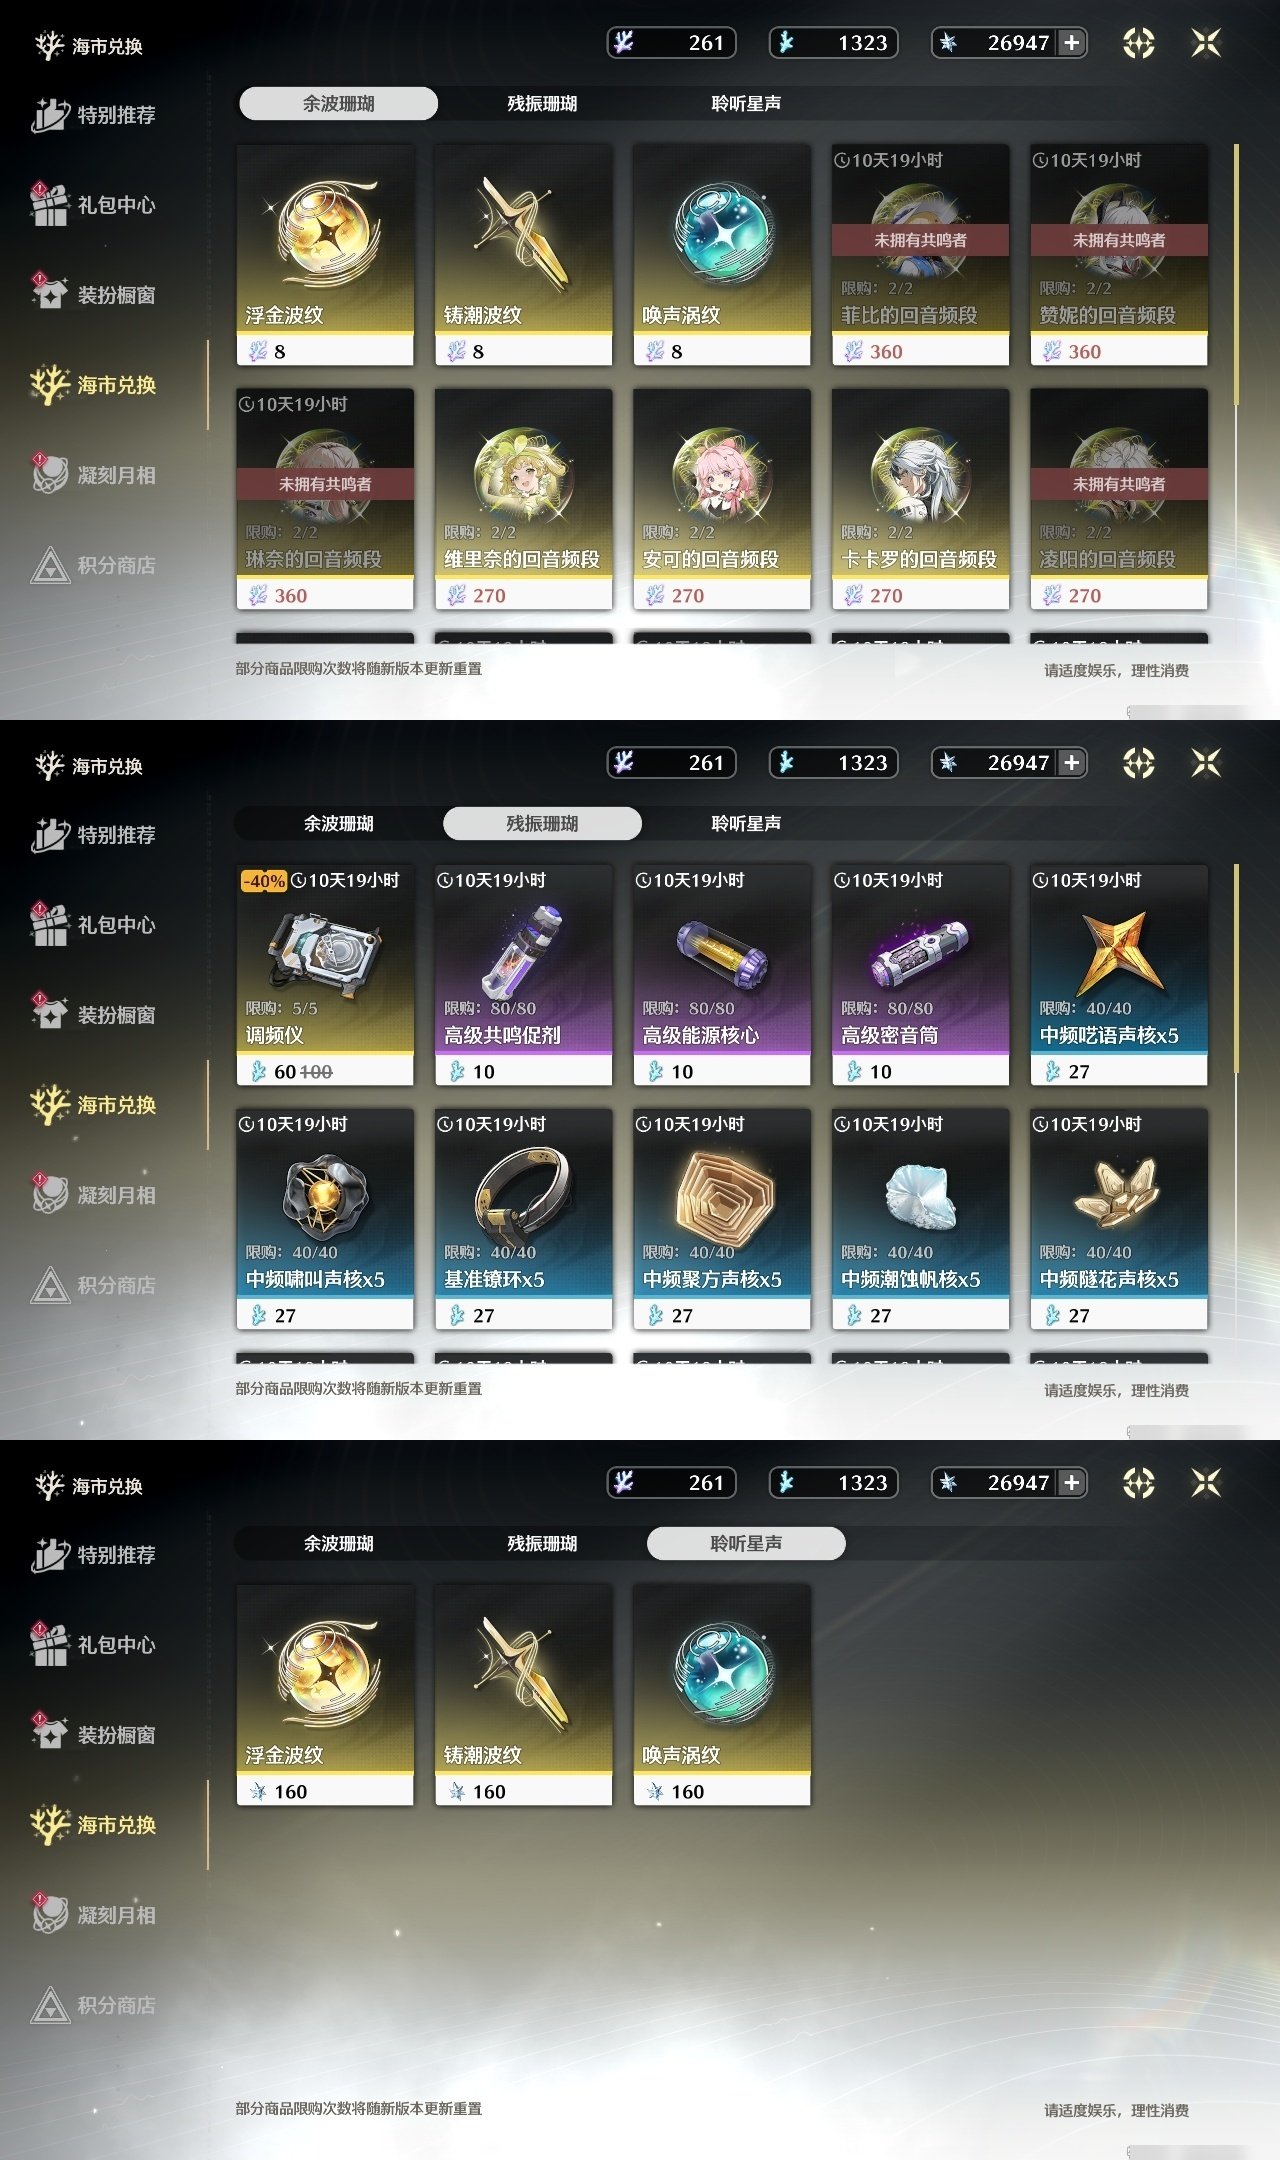Open the 高级共鸣促剂 vial item
Screen dimensions: 1280x2160
[523, 975]
